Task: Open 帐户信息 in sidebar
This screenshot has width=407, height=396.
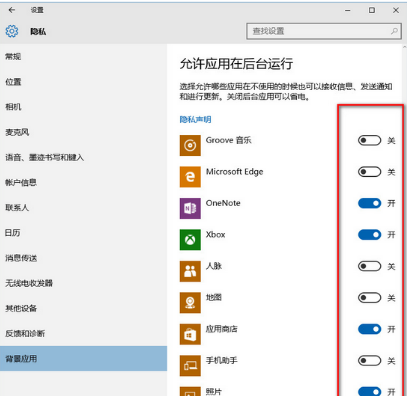Action: coord(83,183)
